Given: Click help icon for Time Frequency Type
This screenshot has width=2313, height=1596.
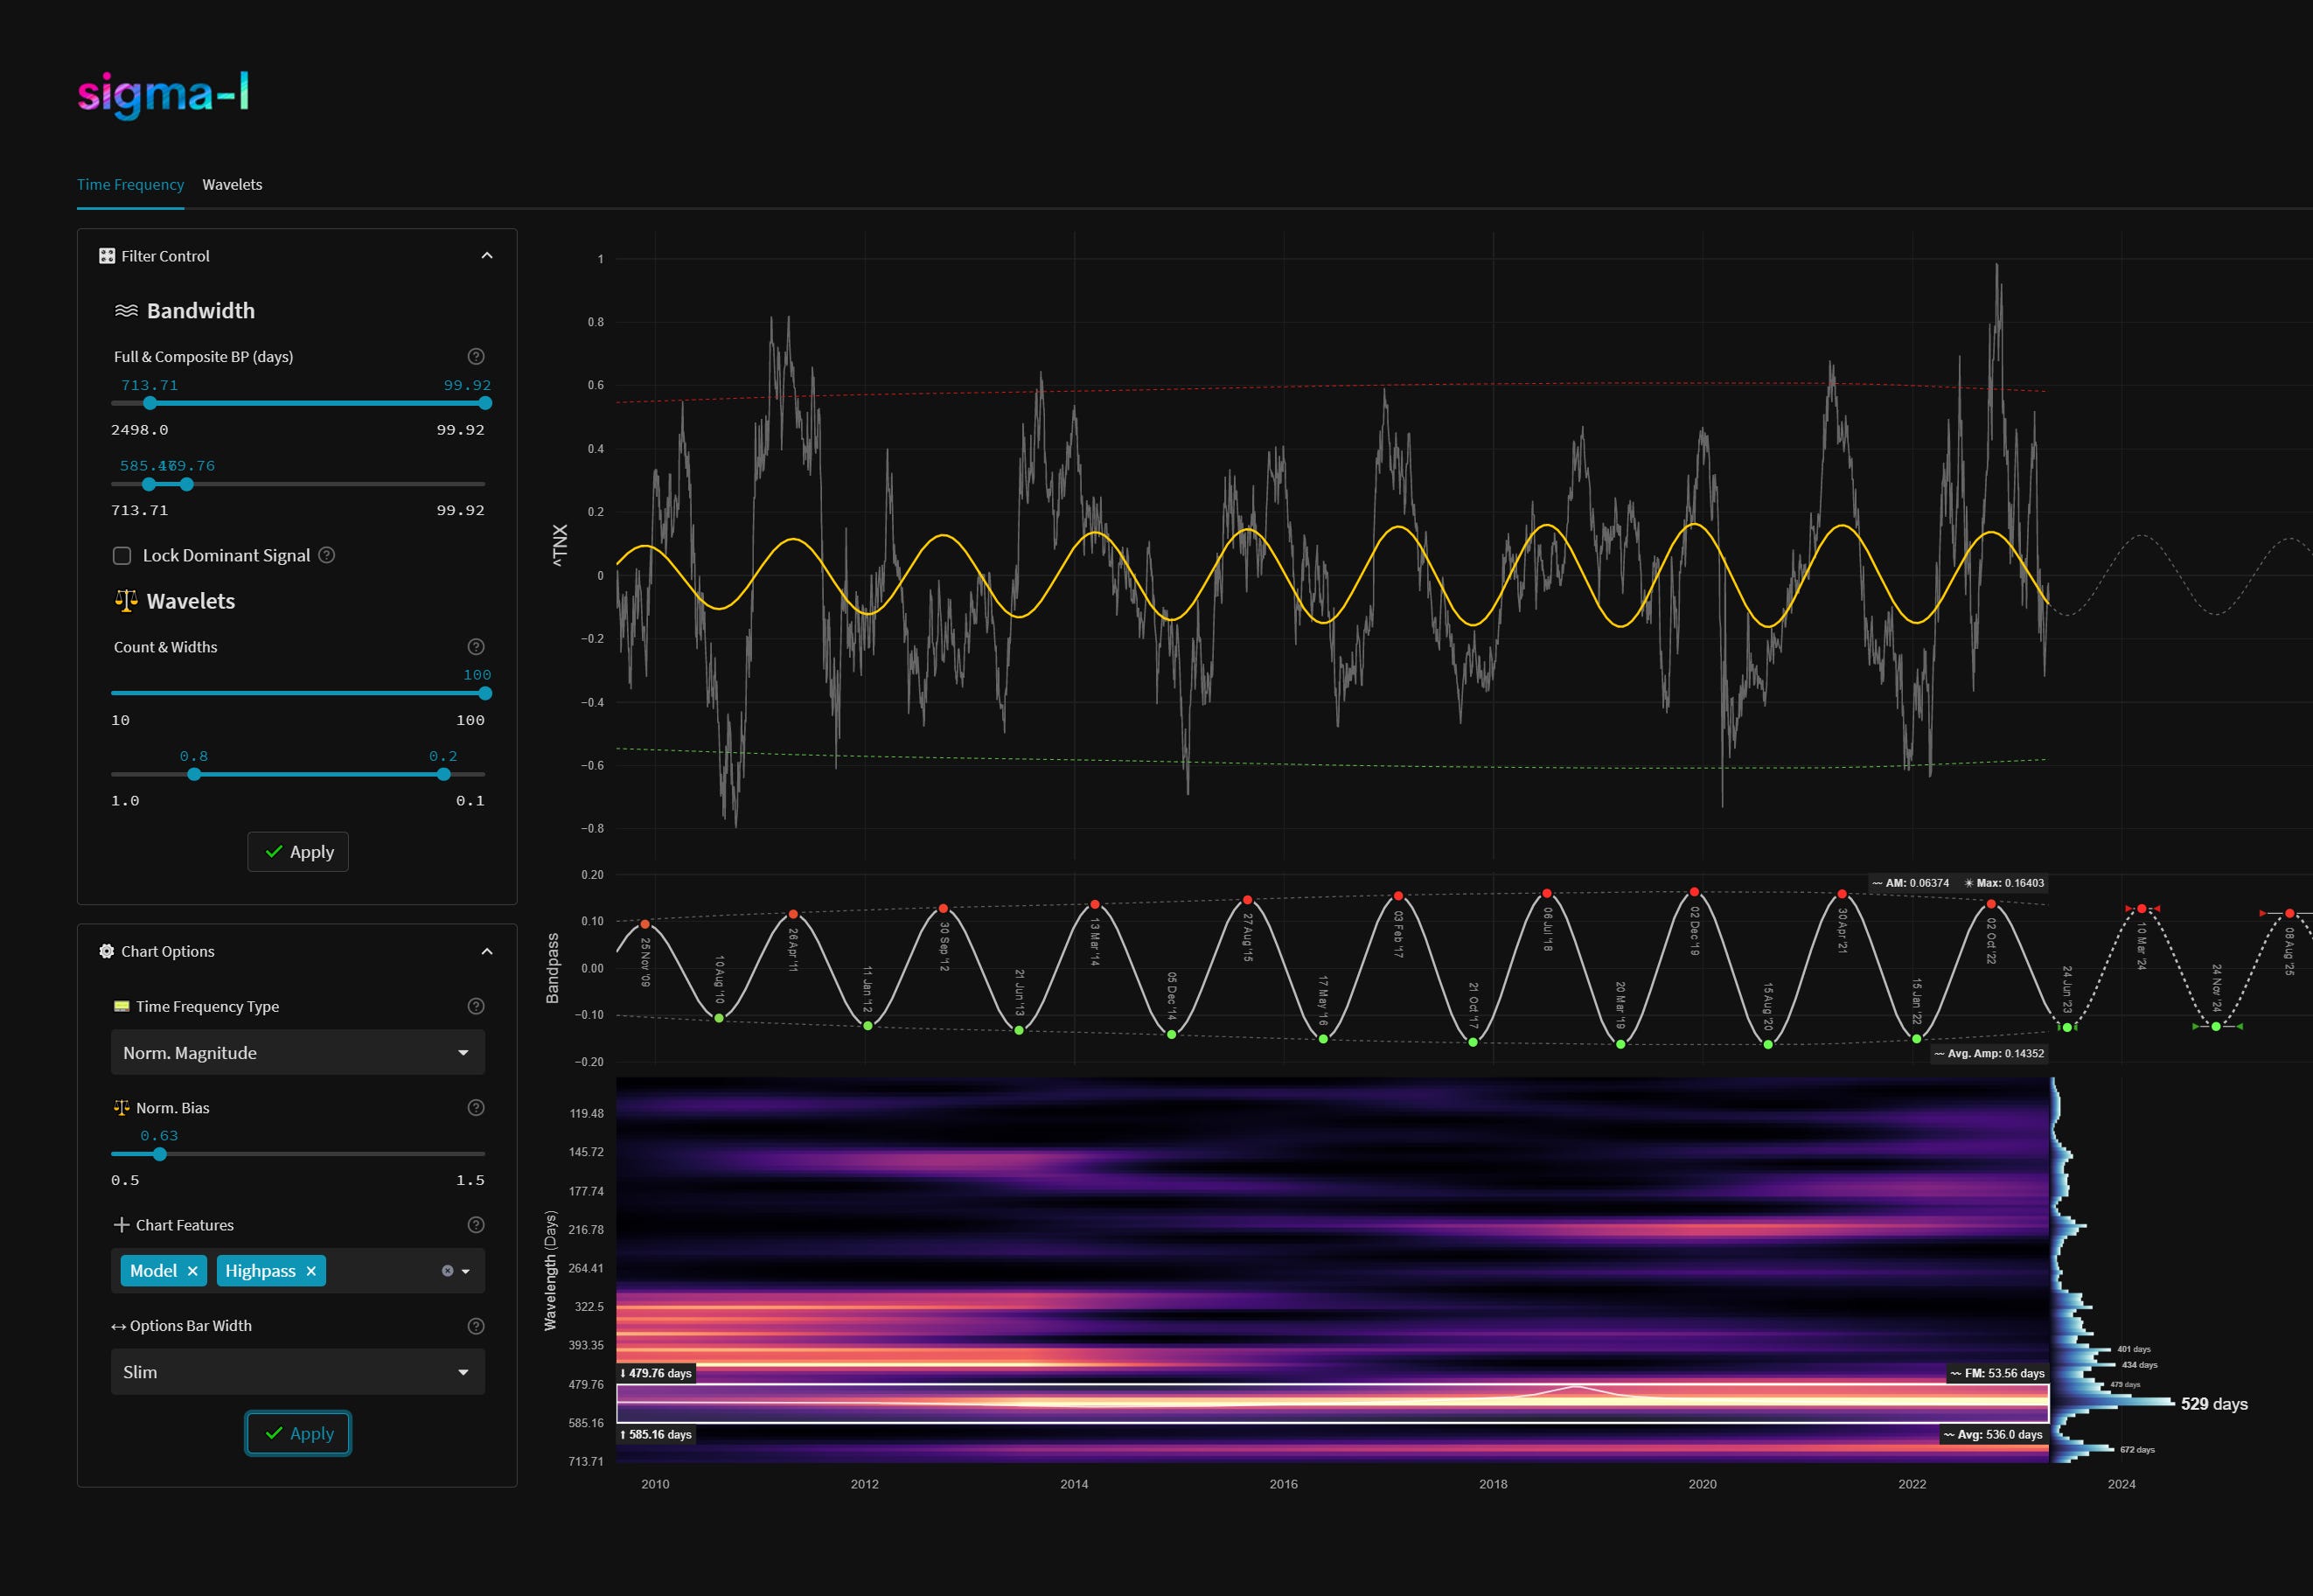Looking at the screenshot, I should [x=476, y=1007].
